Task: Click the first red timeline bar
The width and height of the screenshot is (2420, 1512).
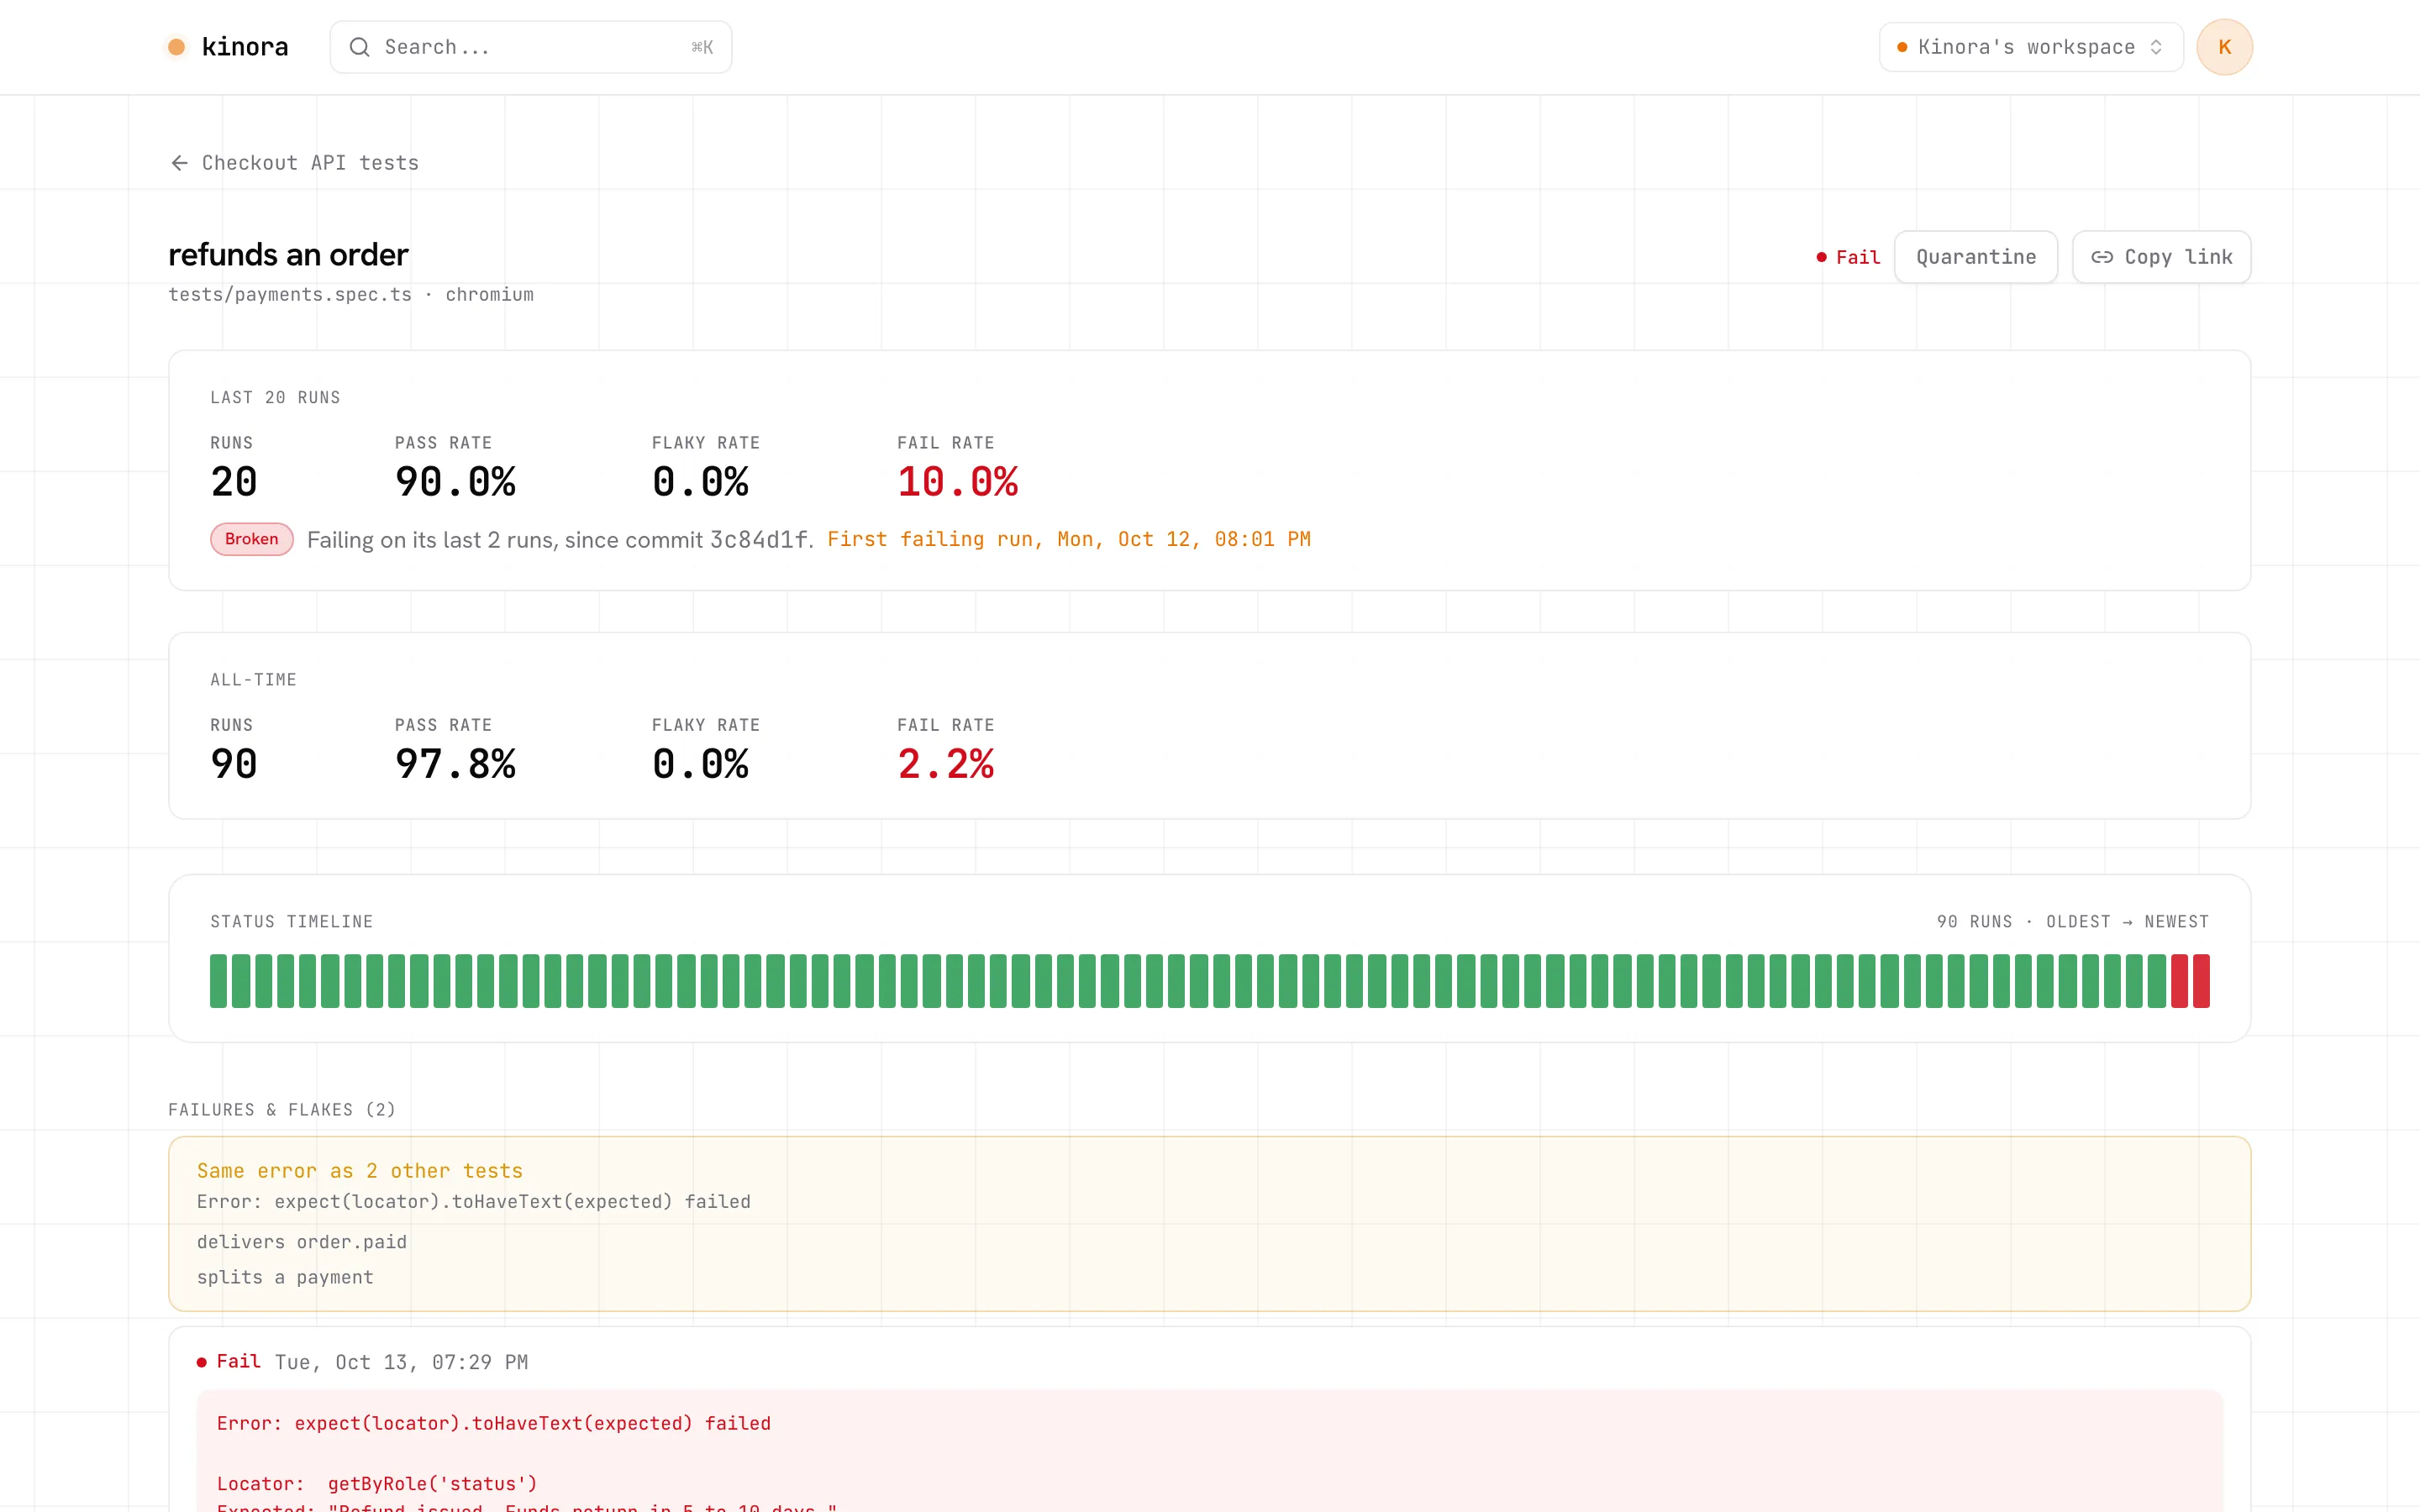Action: click(2179, 980)
